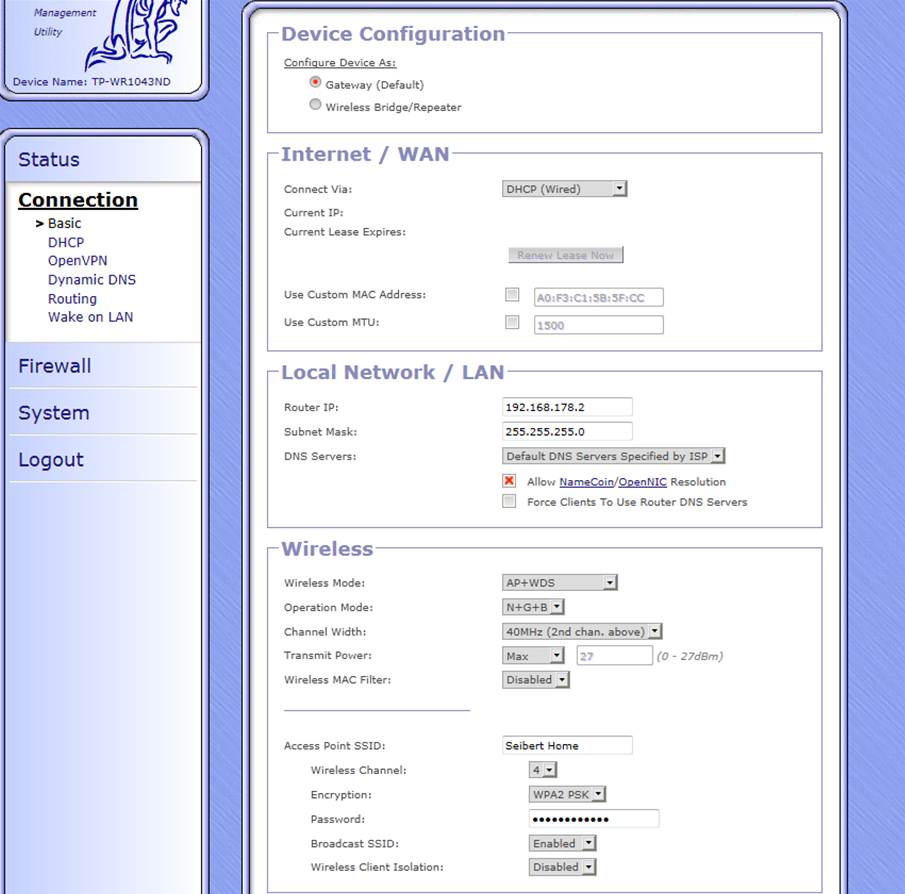905x894 pixels.
Task: Click the Access Point SSID field
Action: (x=567, y=745)
